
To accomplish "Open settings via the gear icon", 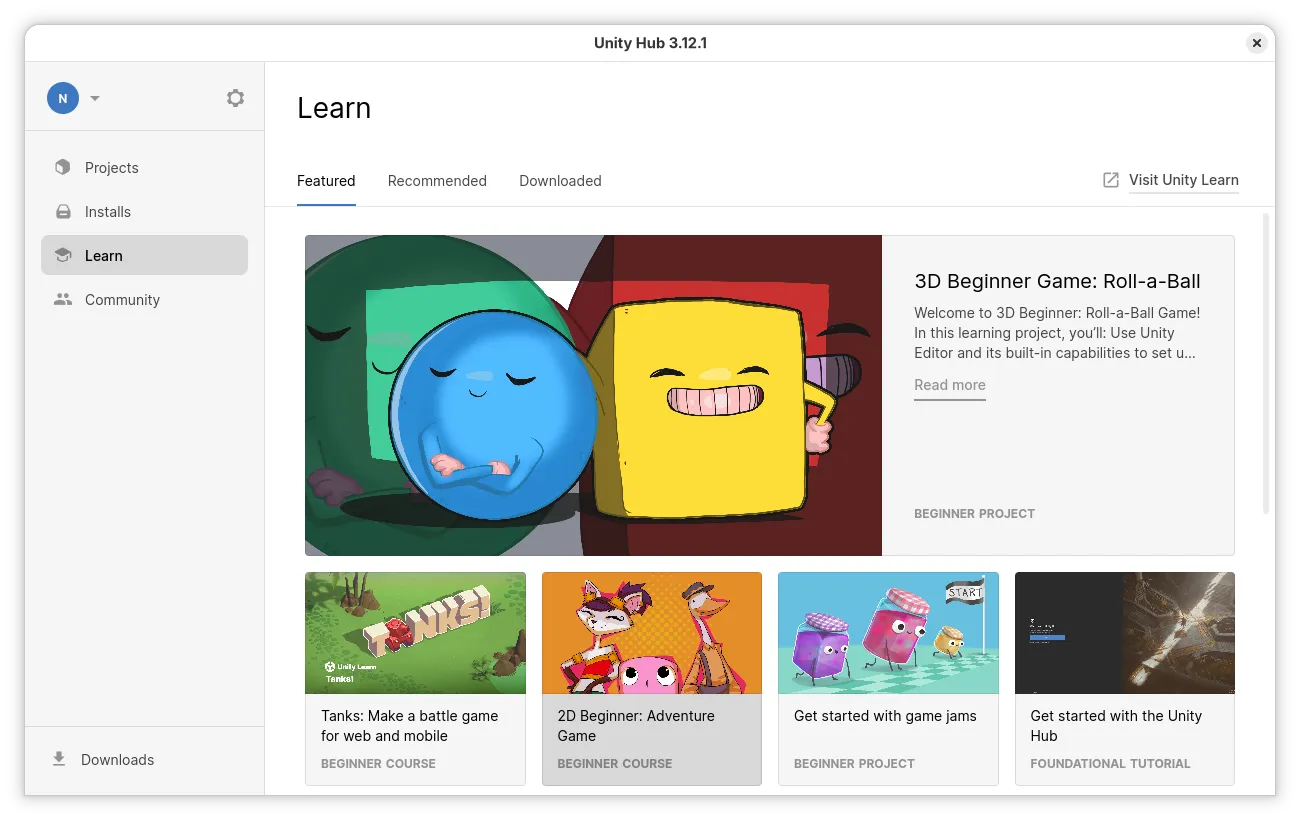I will 235,98.
